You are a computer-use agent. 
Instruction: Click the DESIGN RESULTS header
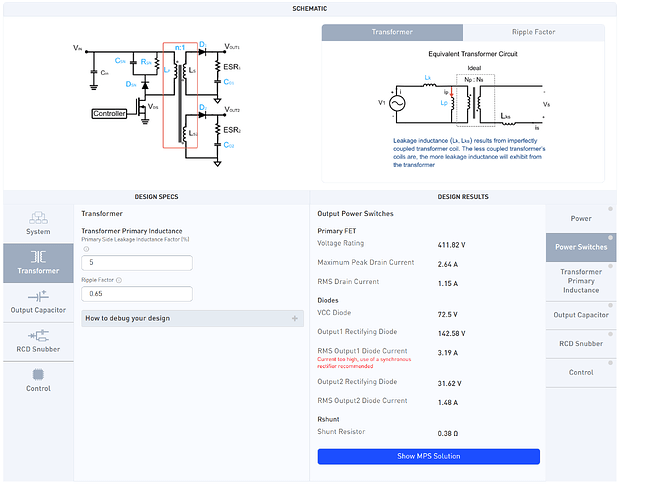(x=463, y=197)
